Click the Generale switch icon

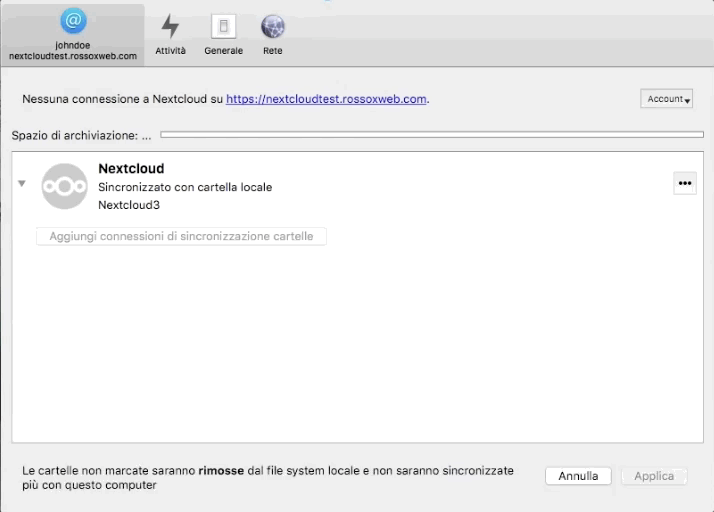point(223,26)
